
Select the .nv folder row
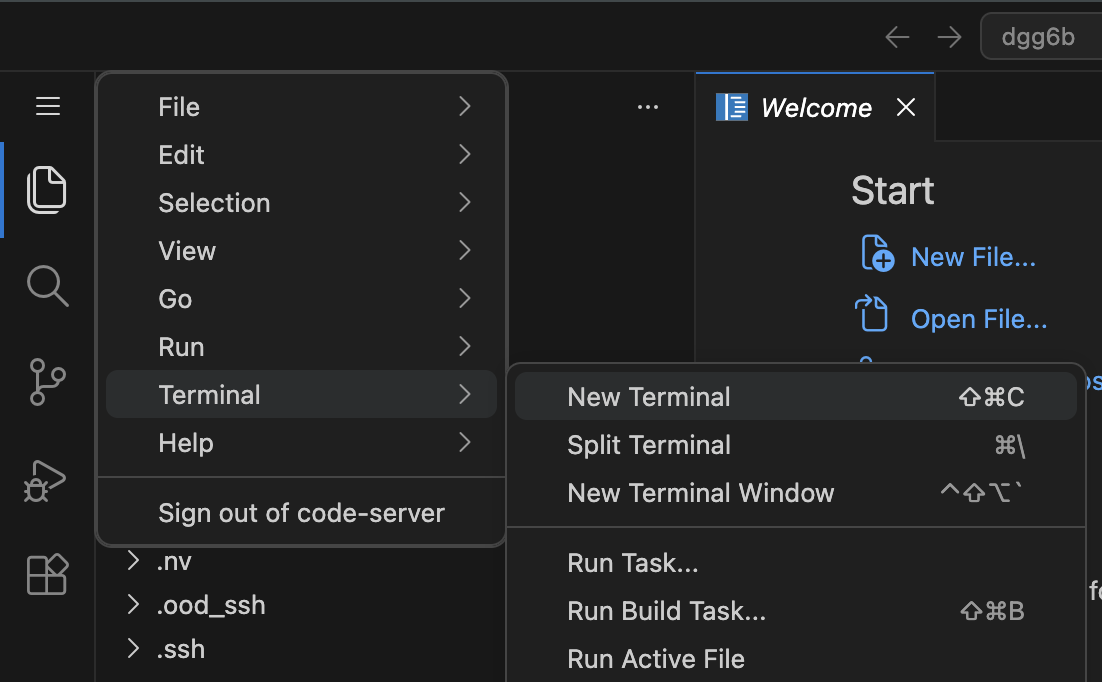(301, 561)
